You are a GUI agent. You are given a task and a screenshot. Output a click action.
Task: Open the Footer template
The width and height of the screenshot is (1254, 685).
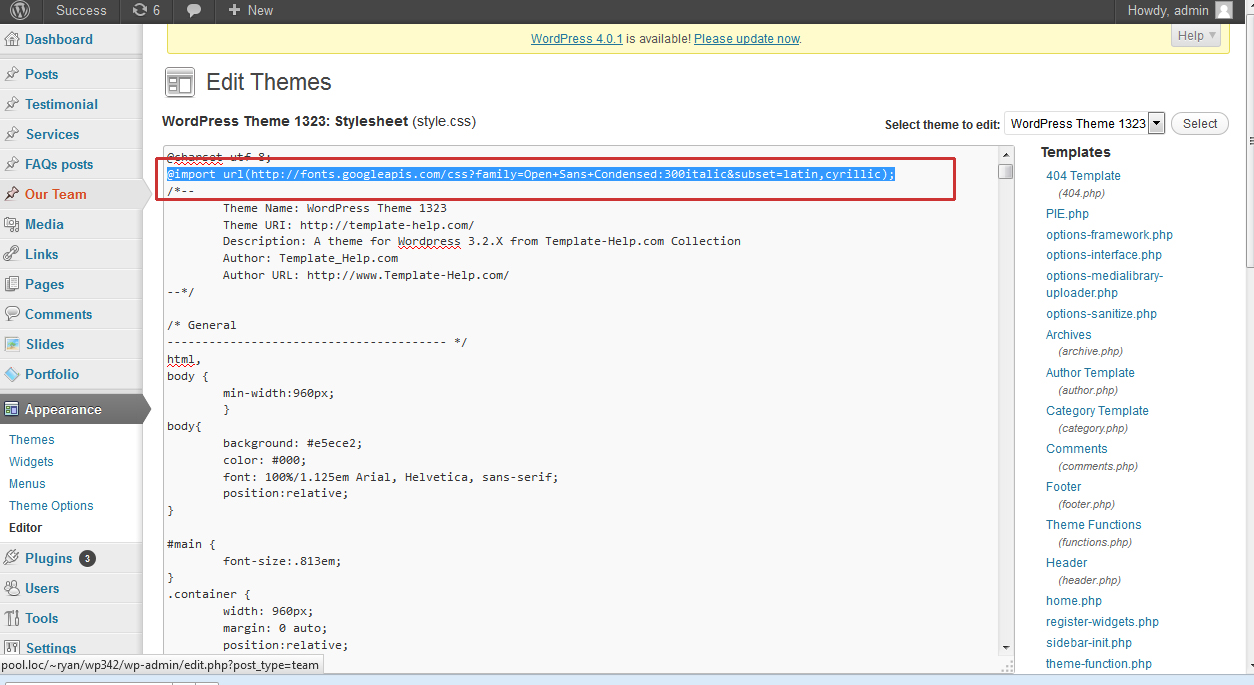[1064, 487]
